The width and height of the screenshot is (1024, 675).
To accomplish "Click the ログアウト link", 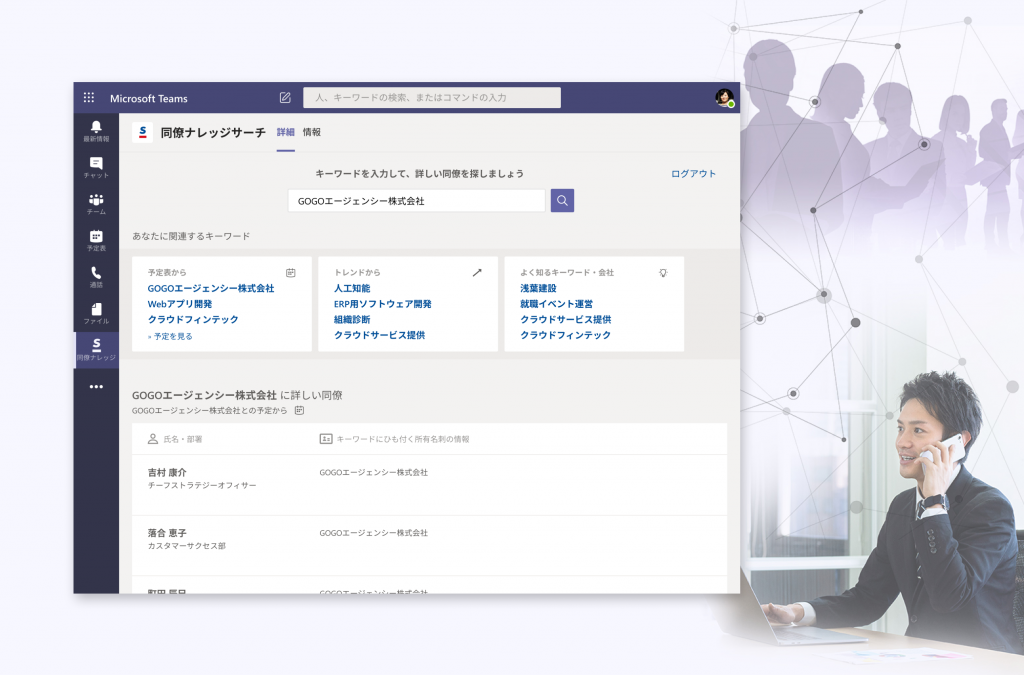I will pos(694,174).
